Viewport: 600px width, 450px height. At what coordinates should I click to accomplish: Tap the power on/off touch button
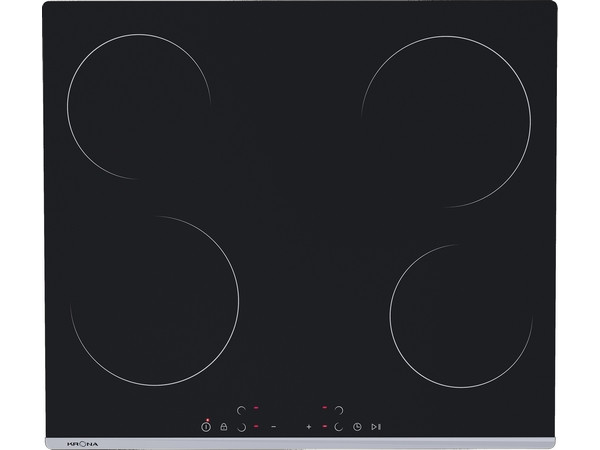(206, 426)
